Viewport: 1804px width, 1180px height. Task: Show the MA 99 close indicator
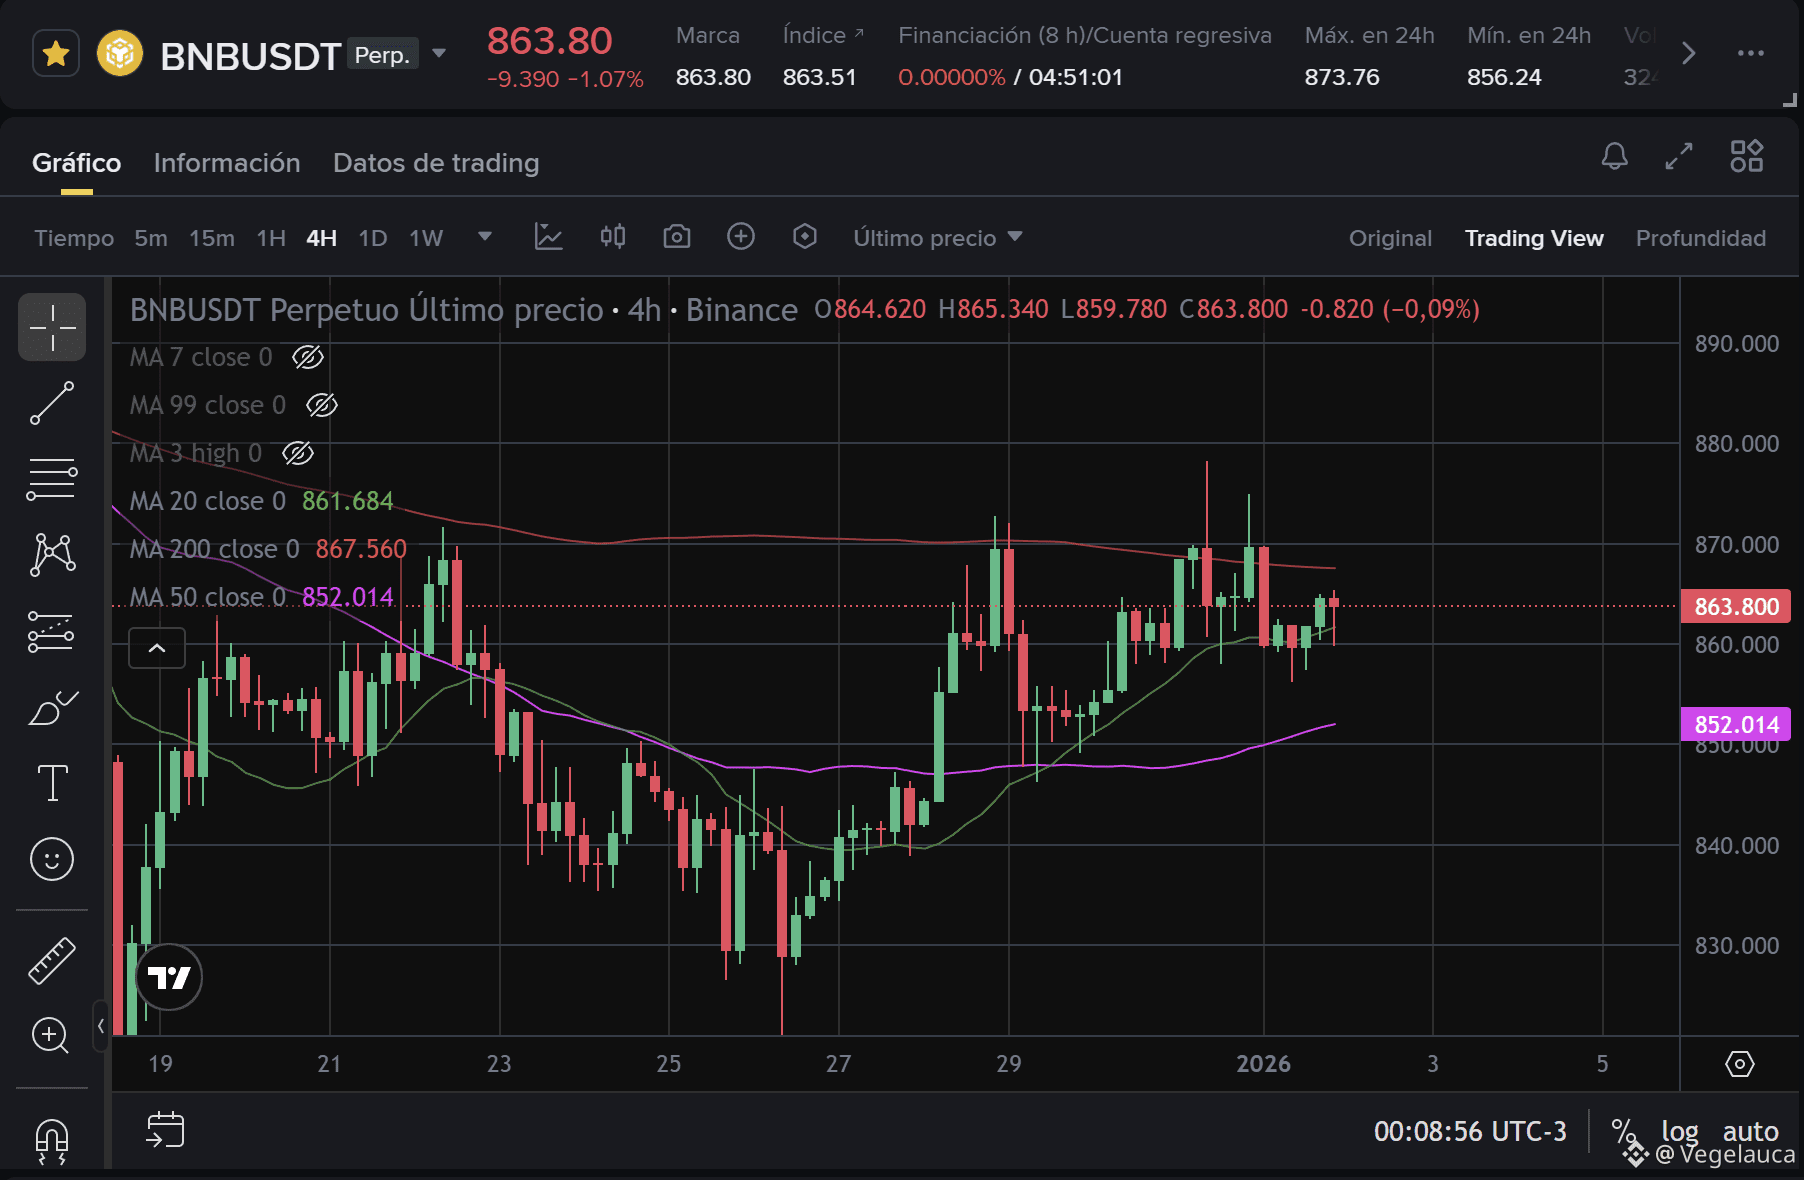coord(322,405)
